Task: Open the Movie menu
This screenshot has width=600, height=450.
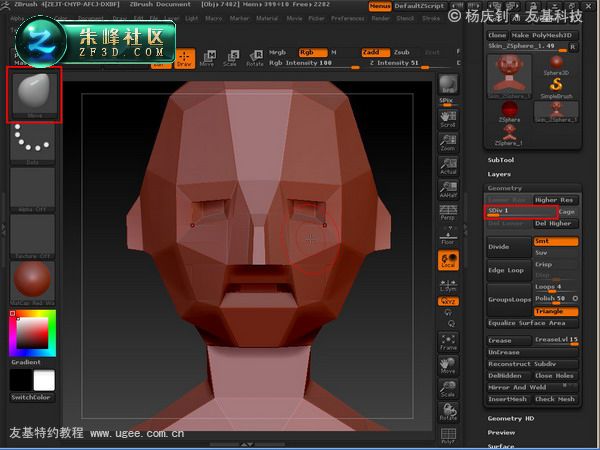Action: coord(294,18)
